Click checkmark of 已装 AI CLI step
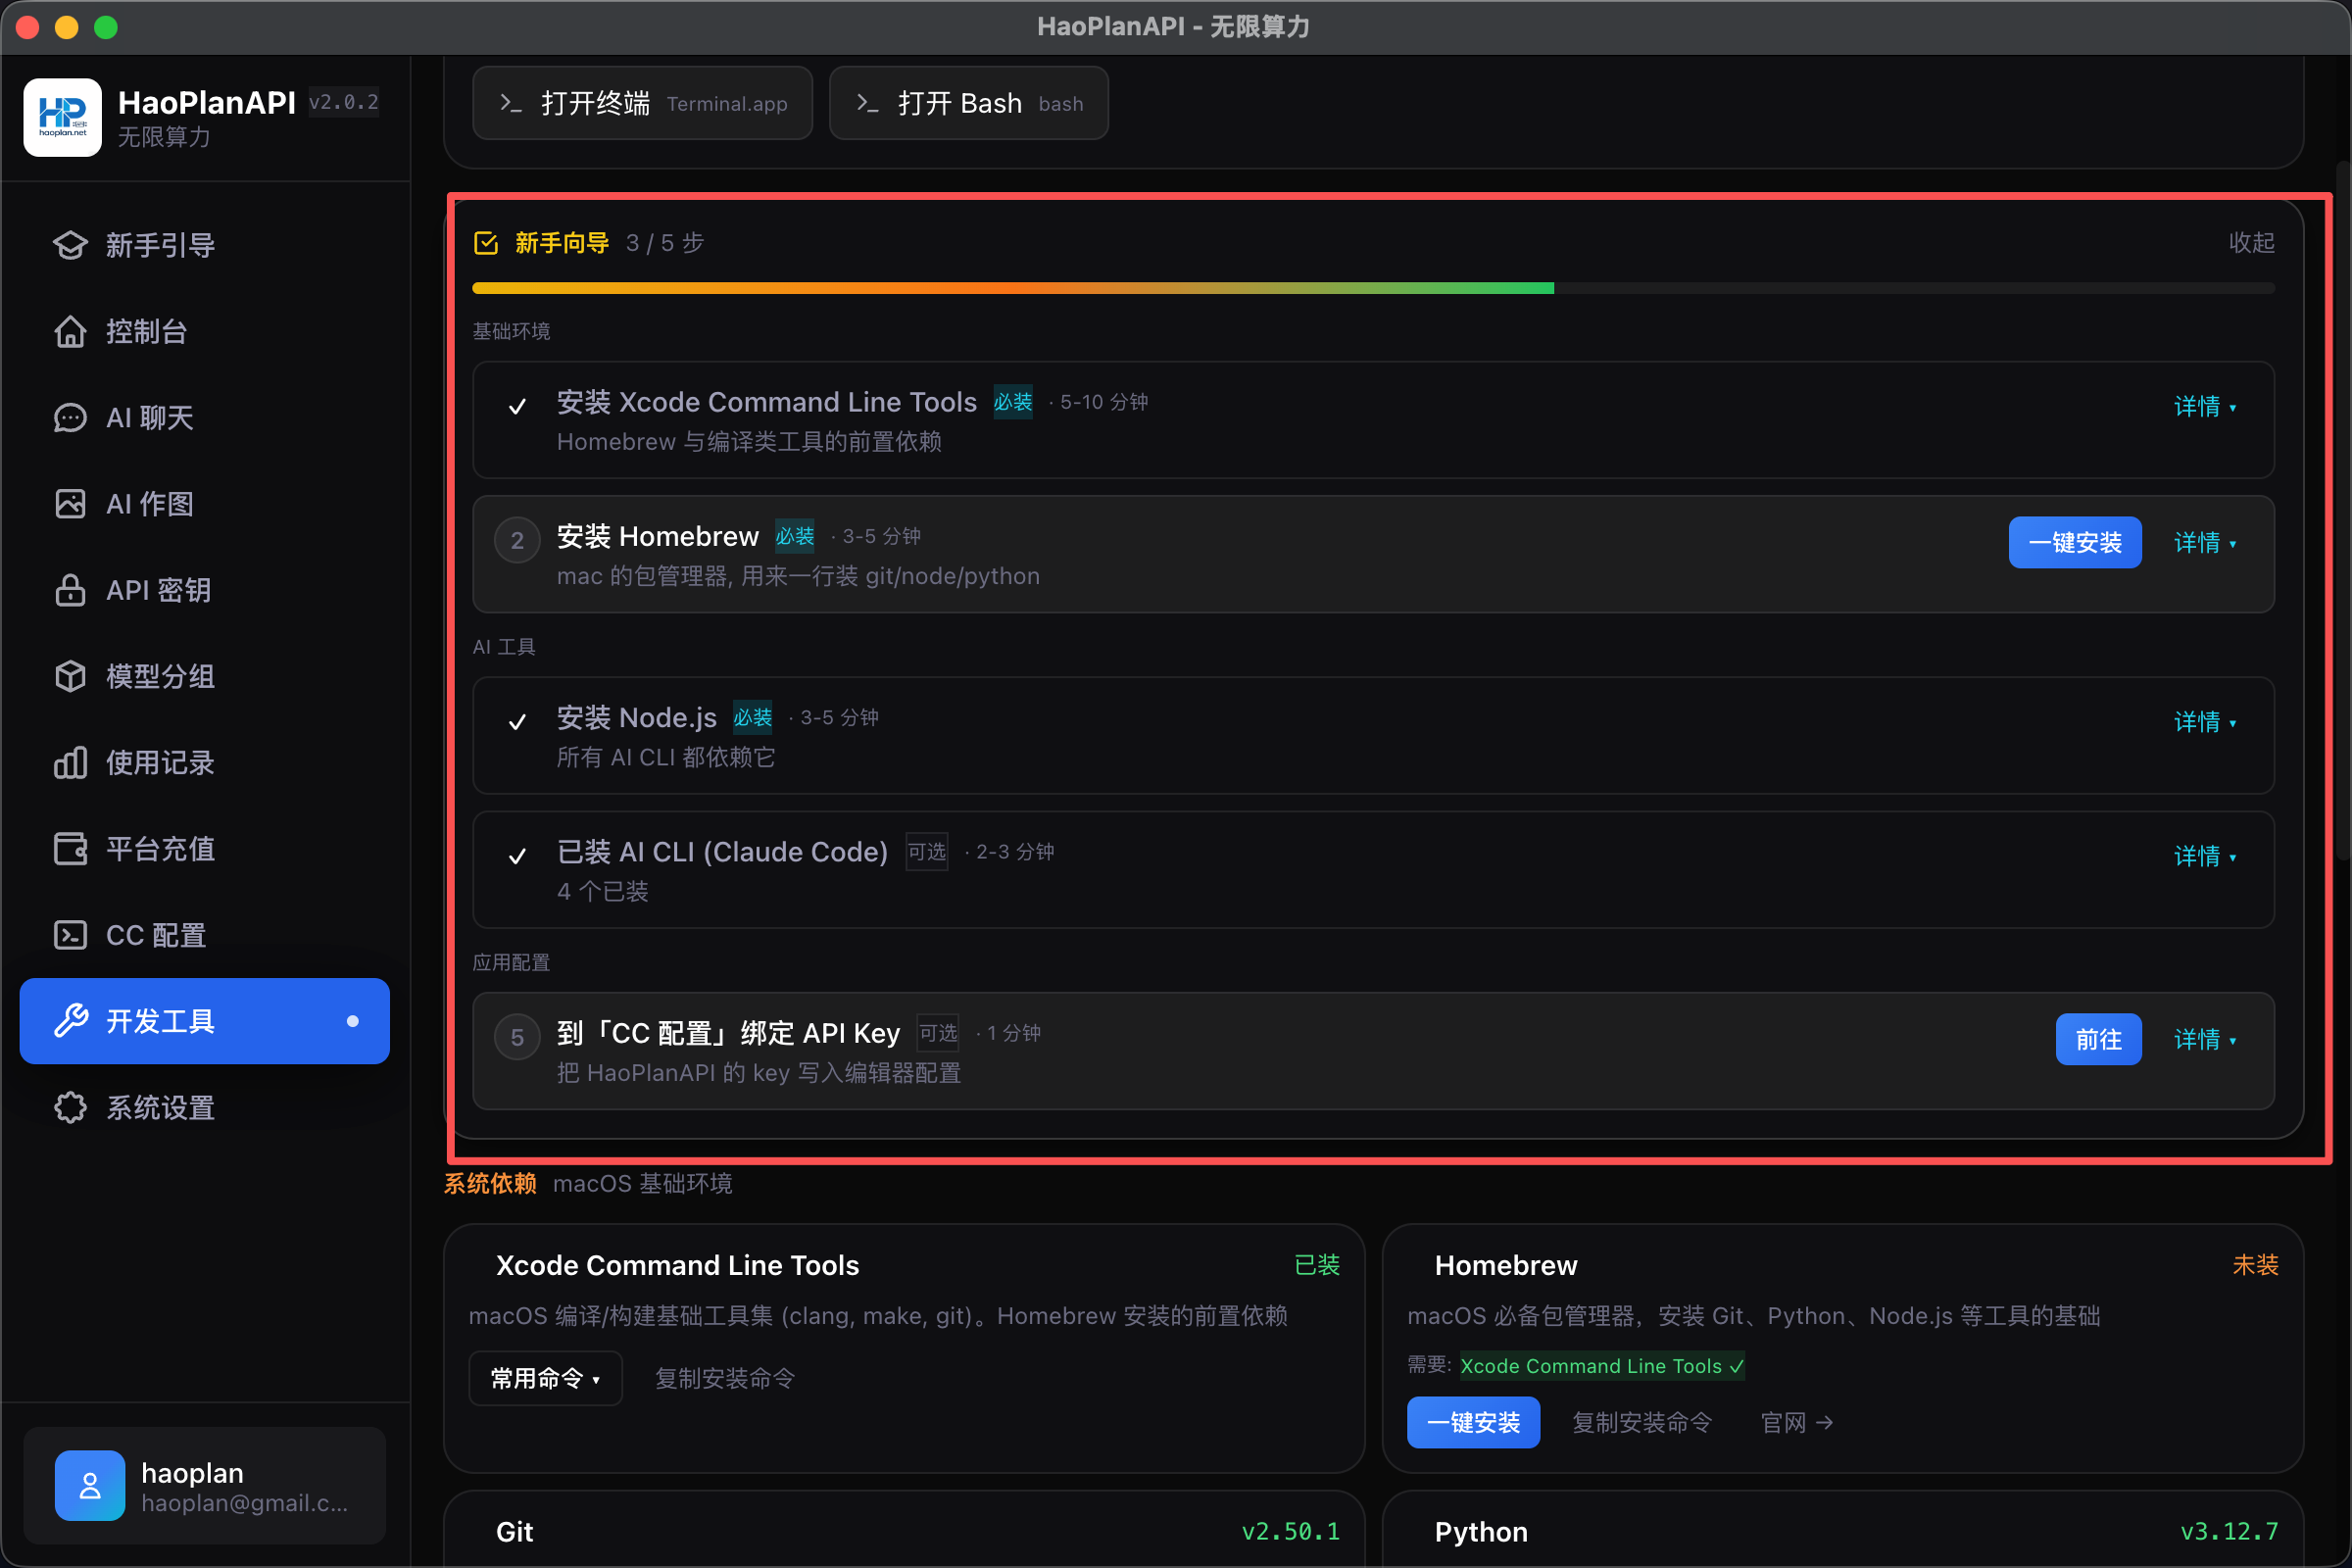 pyautogui.click(x=517, y=857)
